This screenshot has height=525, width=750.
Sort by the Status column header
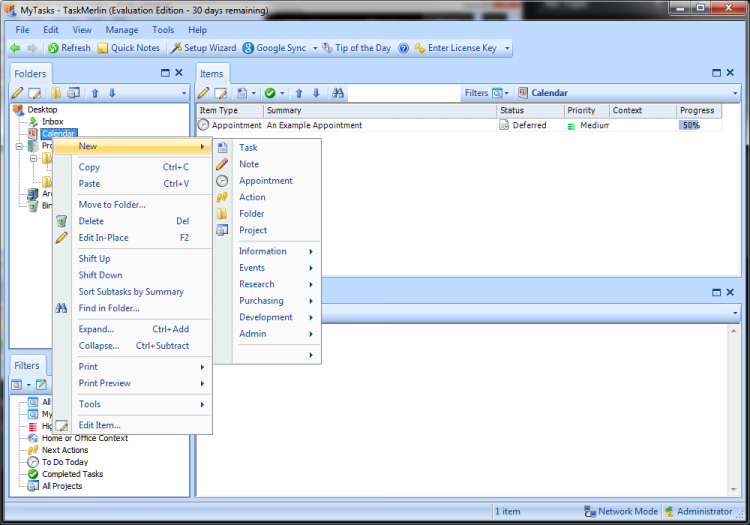[530, 110]
